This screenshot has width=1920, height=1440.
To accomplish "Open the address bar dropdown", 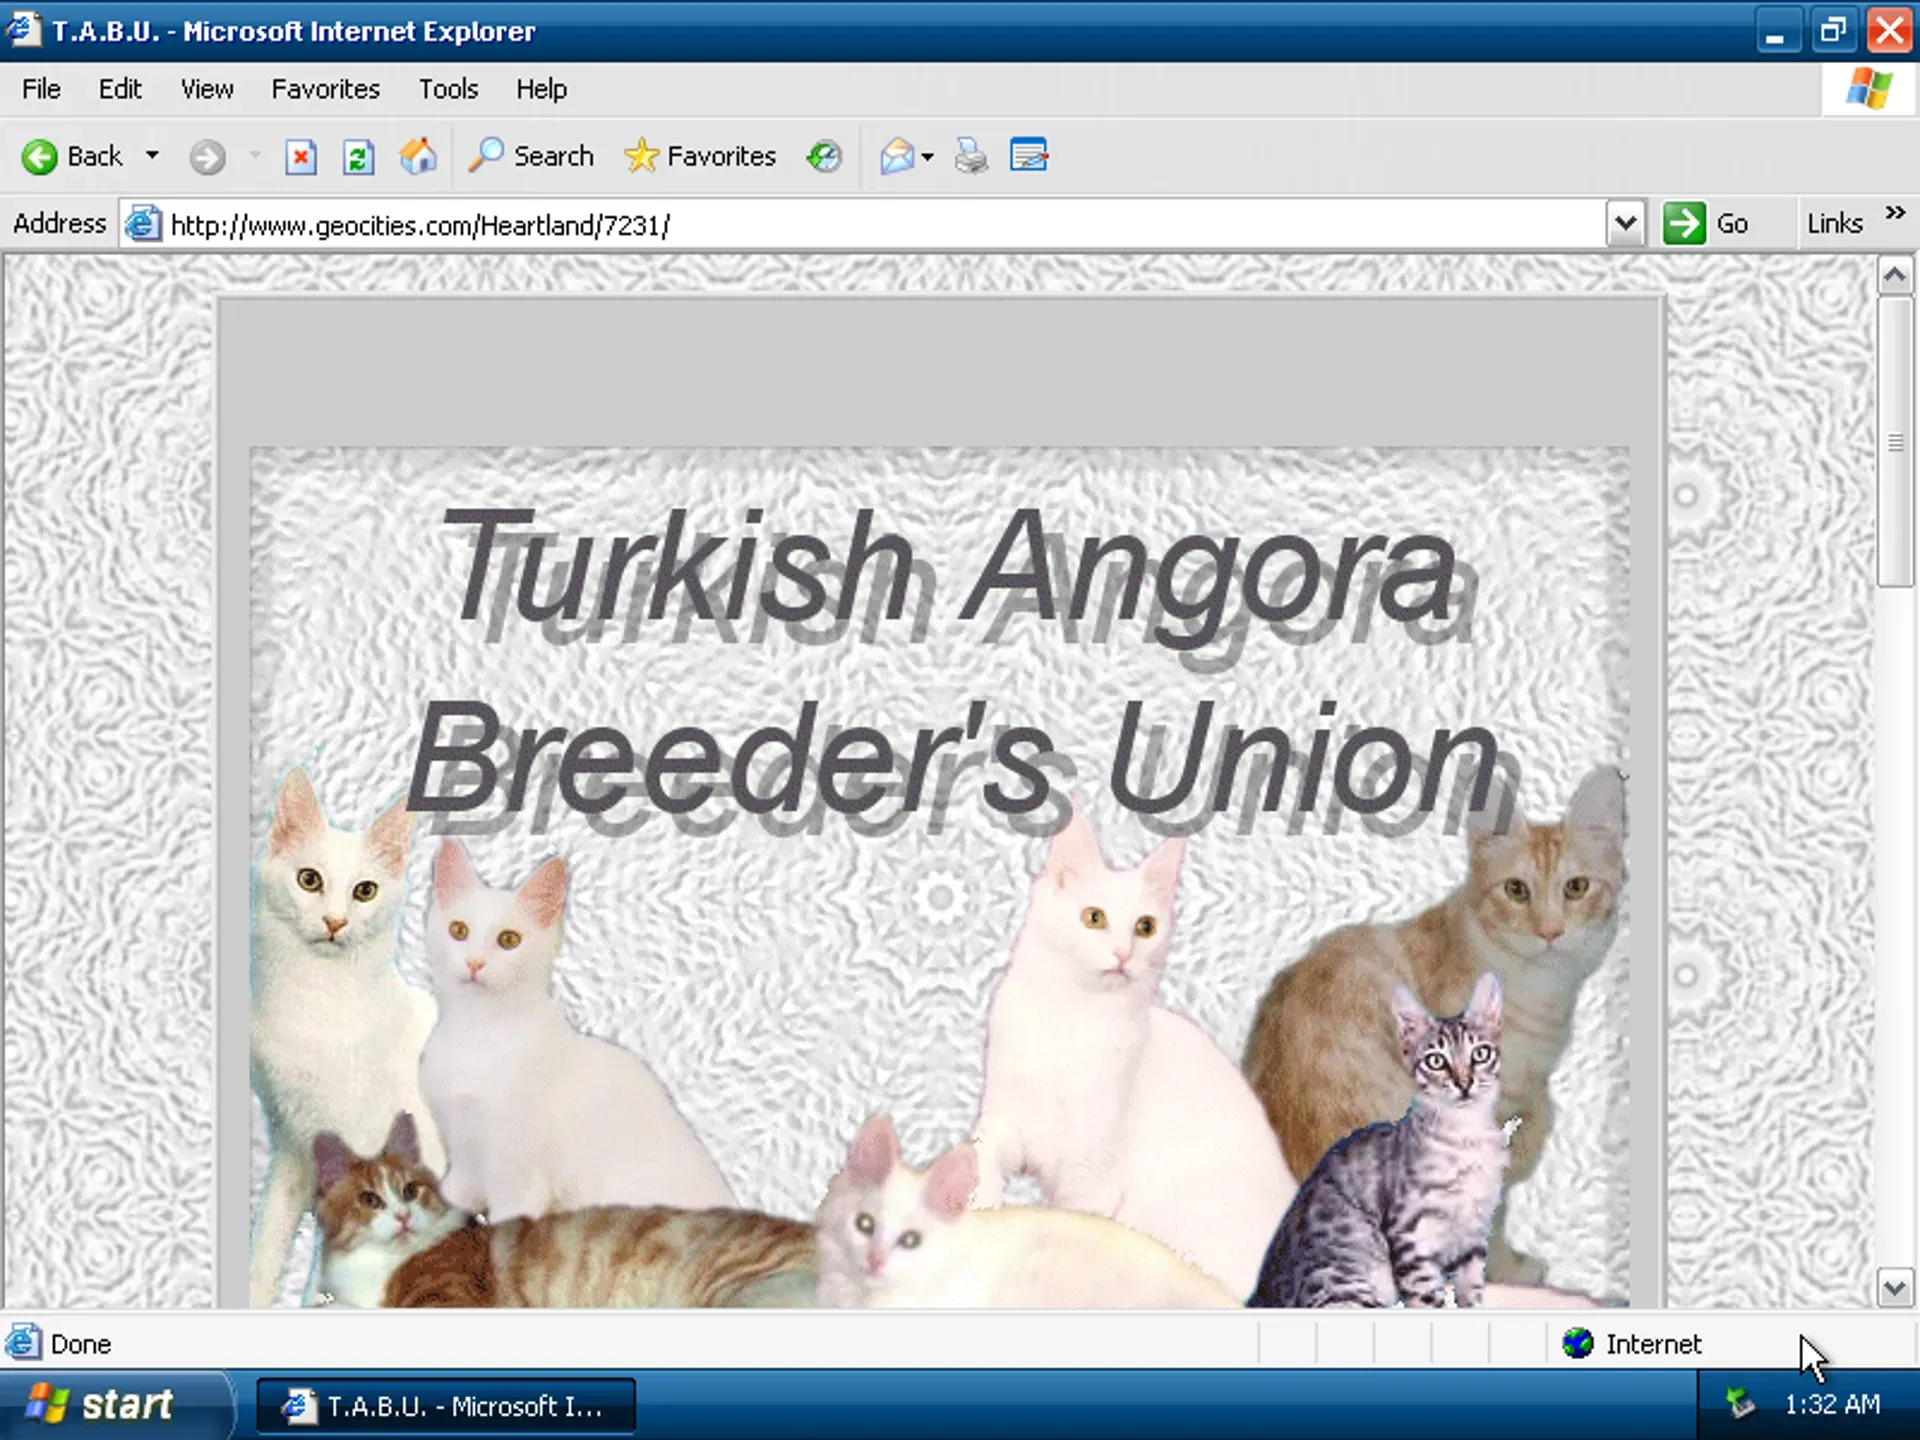I will (1626, 223).
